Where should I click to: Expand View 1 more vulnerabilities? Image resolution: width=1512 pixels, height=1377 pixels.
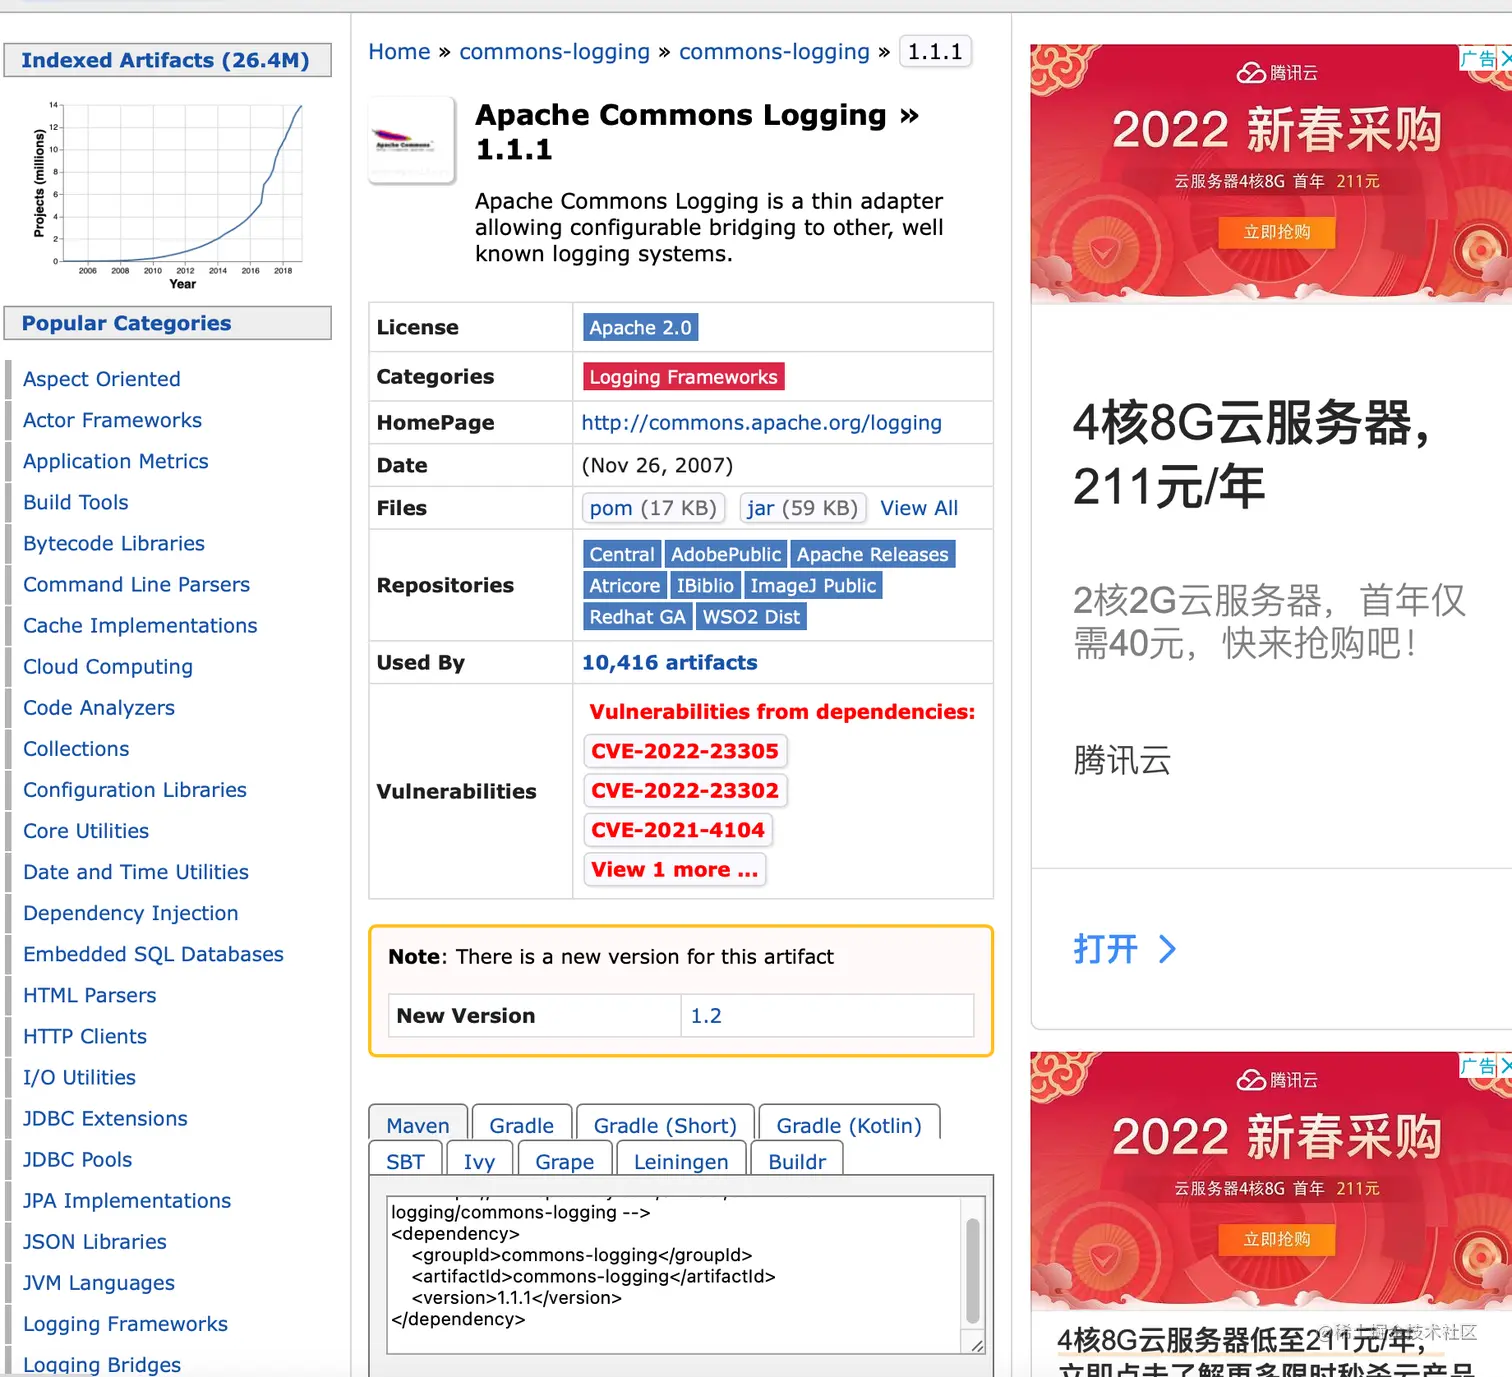[674, 869]
